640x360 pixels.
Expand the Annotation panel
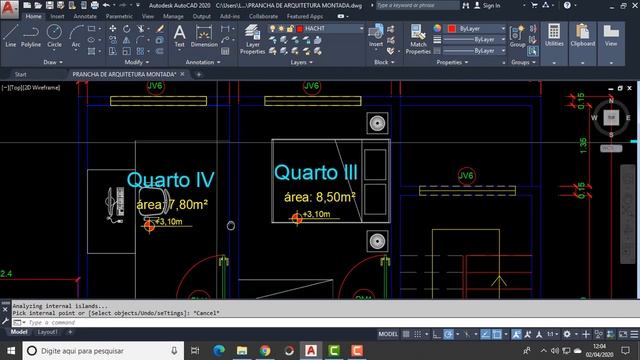pyautogui.click(x=203, y=62)
